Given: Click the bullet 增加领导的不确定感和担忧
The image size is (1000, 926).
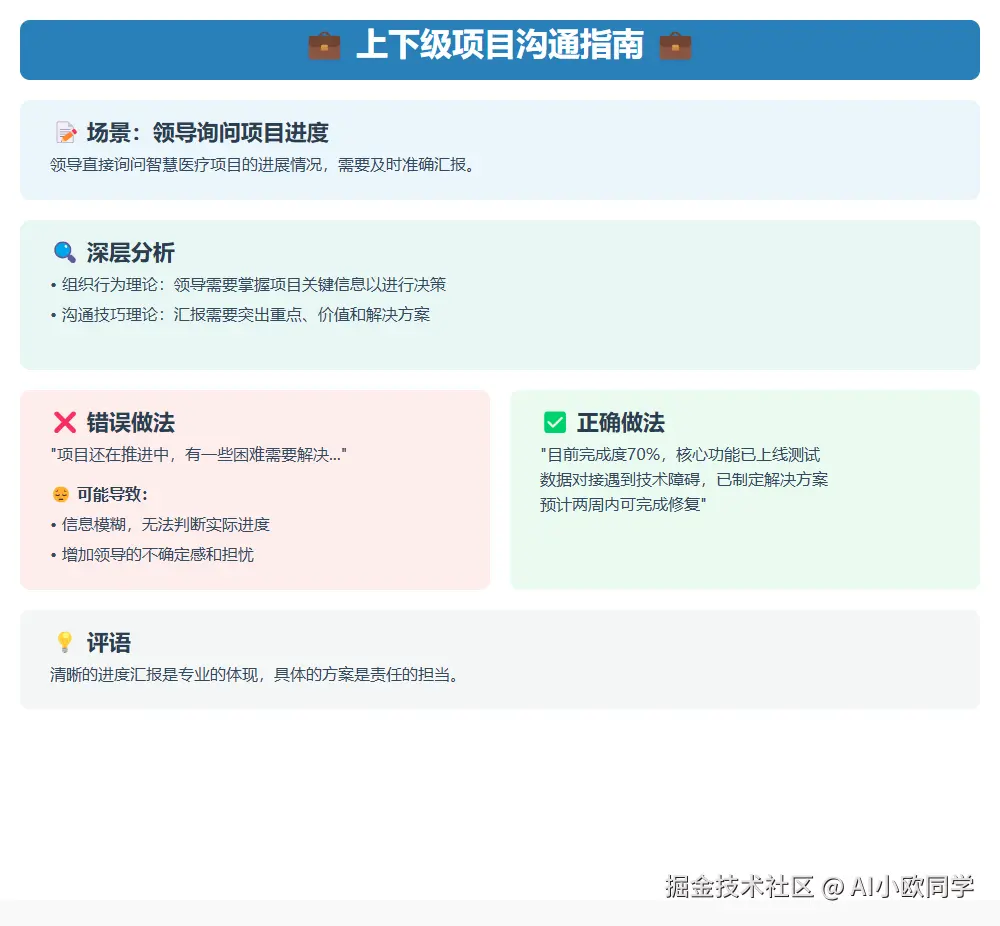Looking at the screenshot, I should tap(152, 554).
